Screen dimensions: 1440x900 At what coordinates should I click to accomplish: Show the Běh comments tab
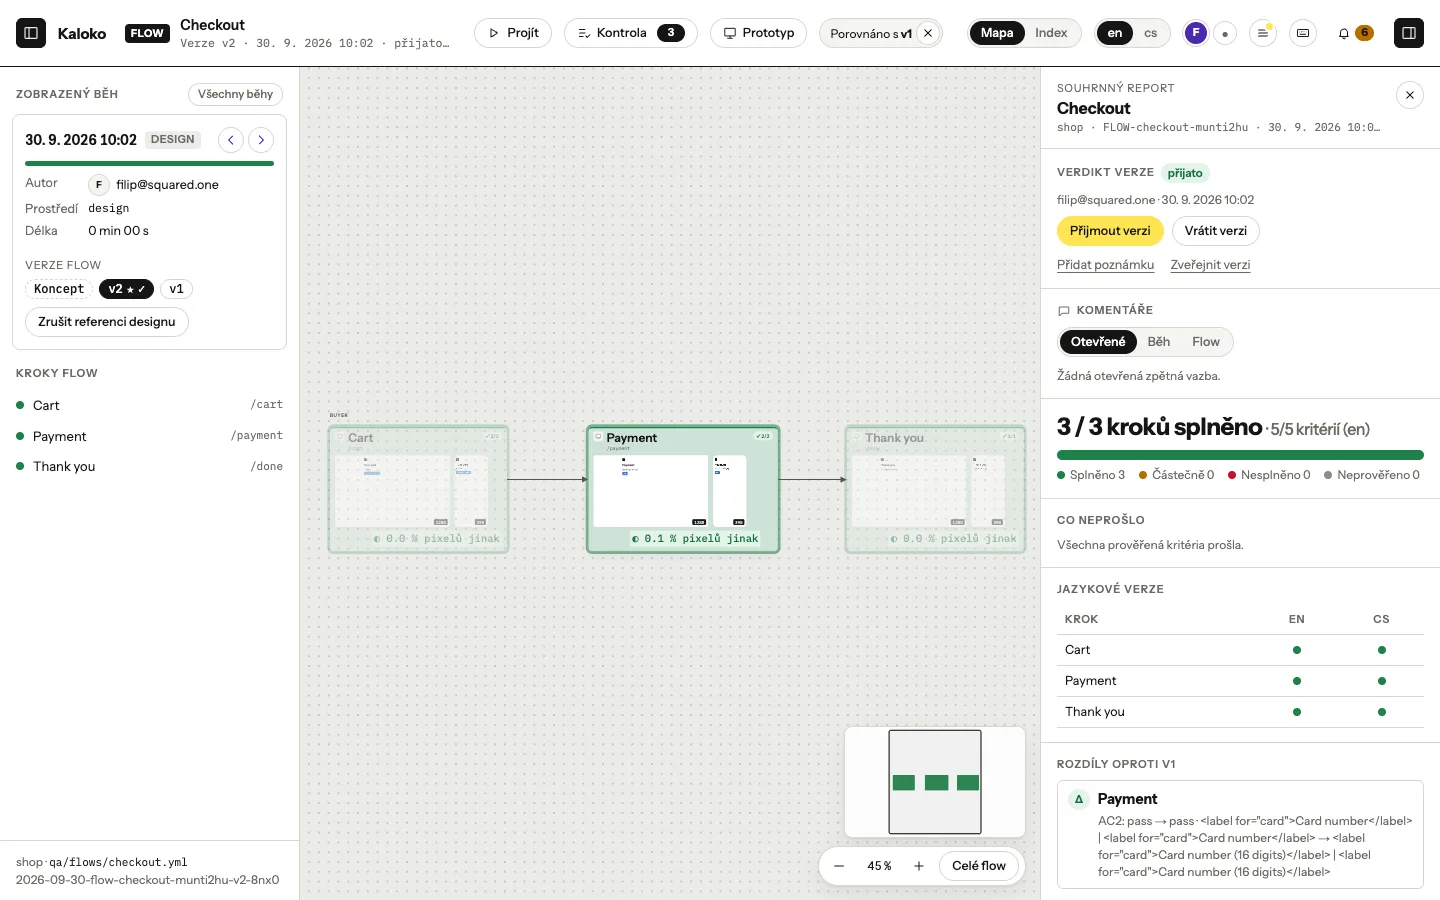pyautogui.click(x=1159, y=342)
